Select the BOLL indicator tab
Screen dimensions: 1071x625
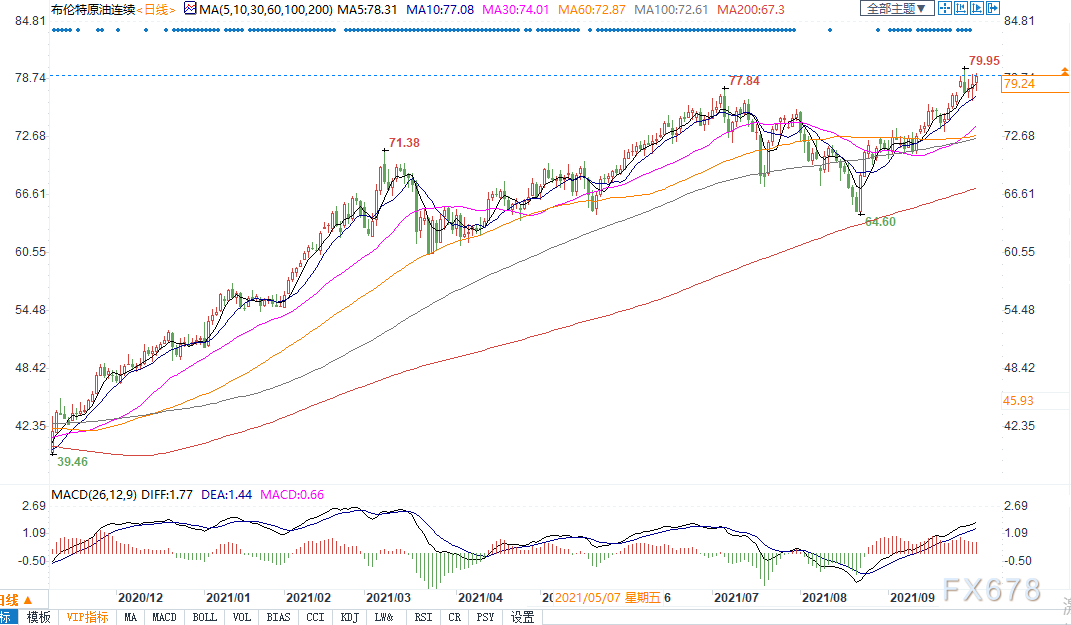coord(204,617)
